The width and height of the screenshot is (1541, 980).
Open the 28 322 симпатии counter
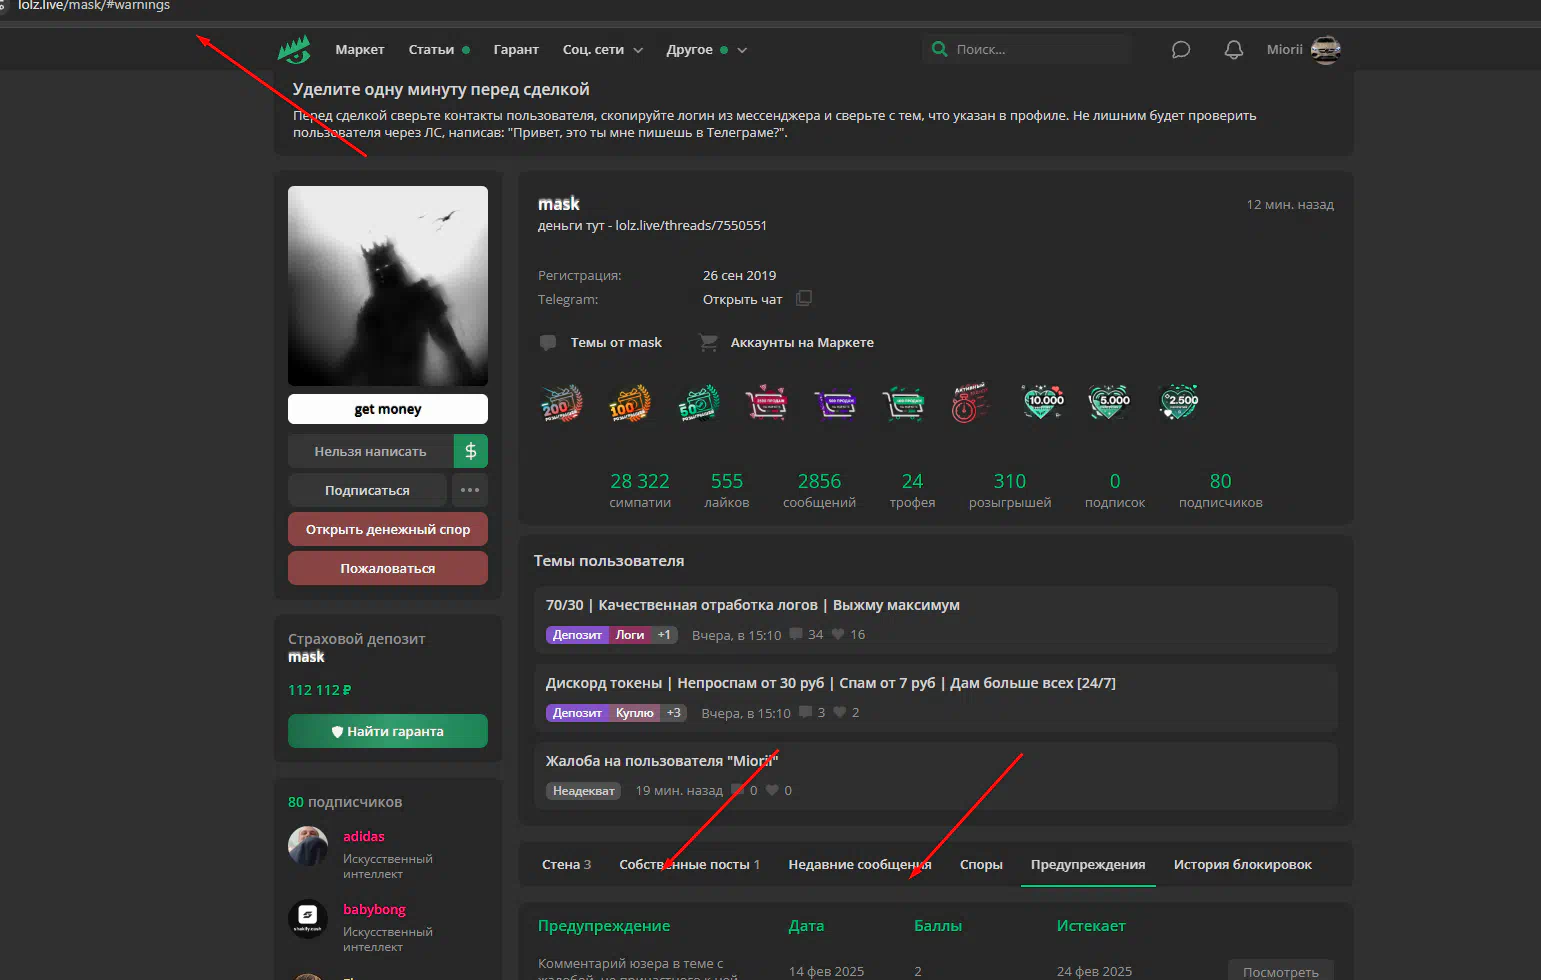(640, 490)
